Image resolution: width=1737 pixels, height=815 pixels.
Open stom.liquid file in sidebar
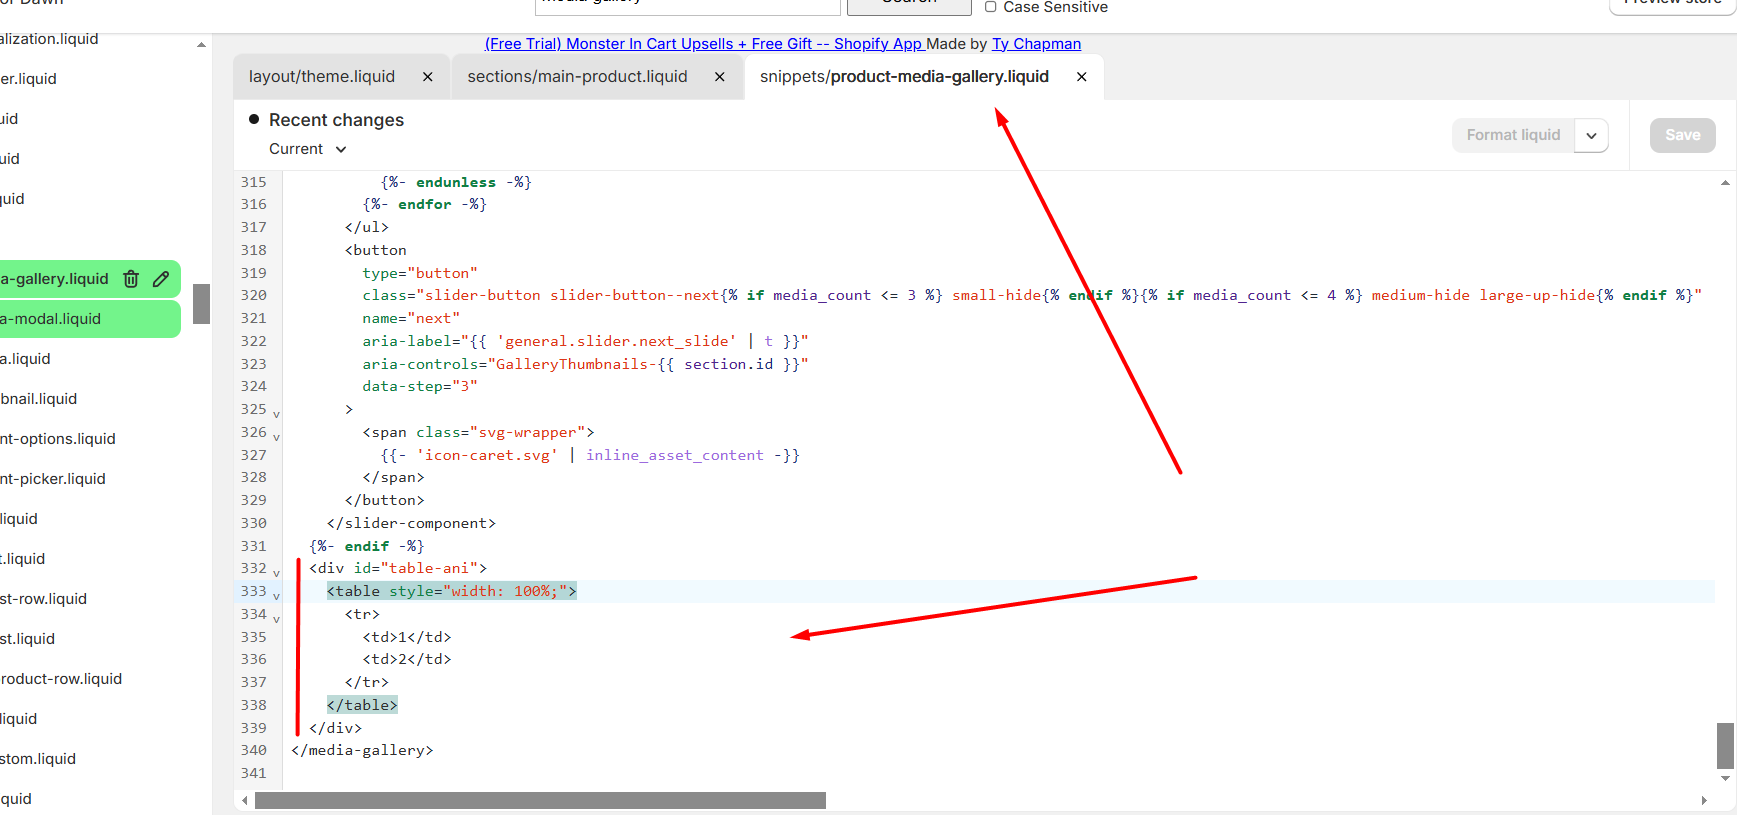click(38, 759)
